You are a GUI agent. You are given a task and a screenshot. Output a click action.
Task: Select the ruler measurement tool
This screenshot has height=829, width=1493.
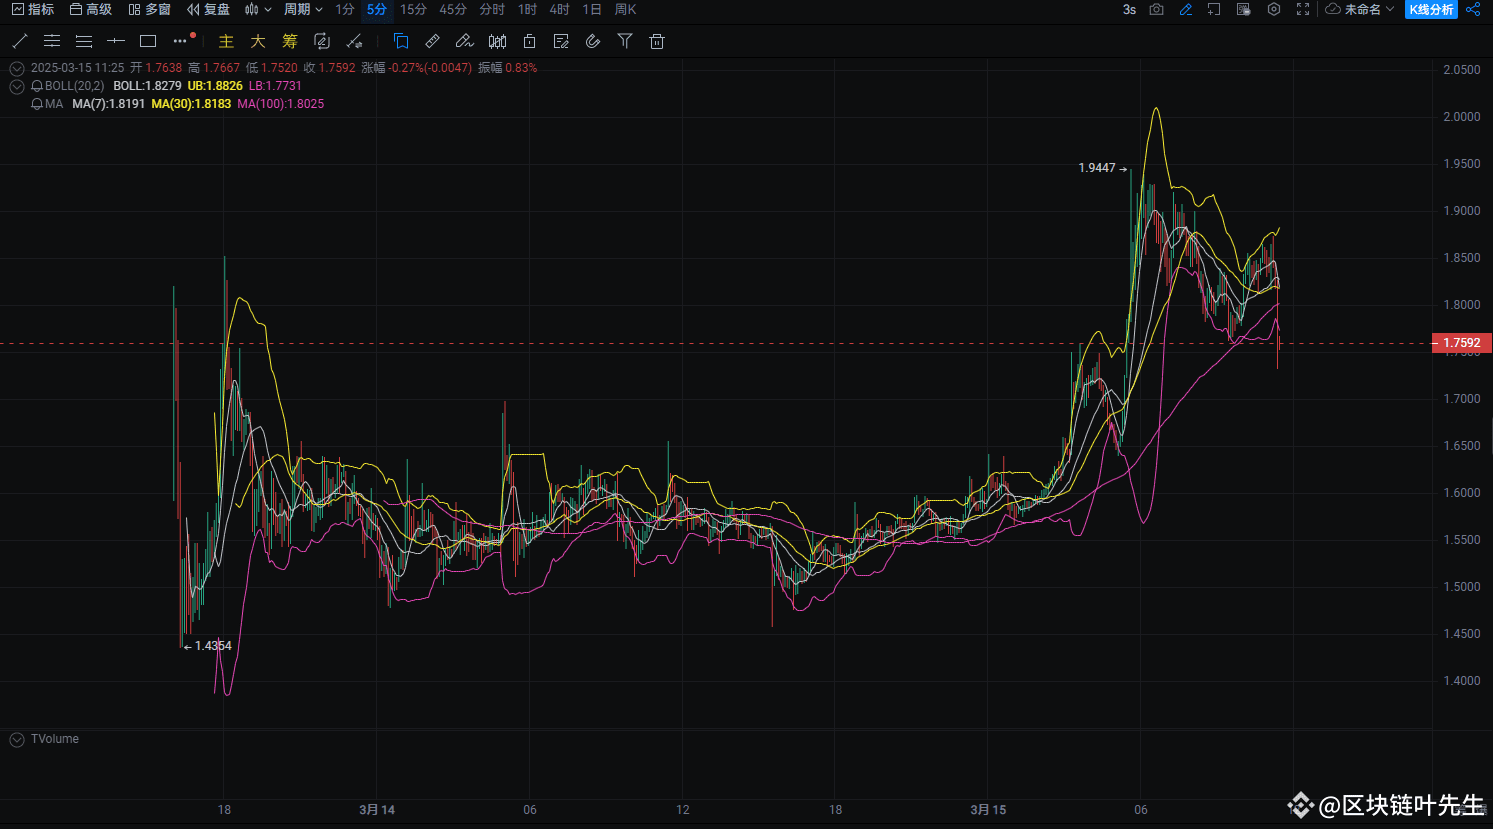433,41
